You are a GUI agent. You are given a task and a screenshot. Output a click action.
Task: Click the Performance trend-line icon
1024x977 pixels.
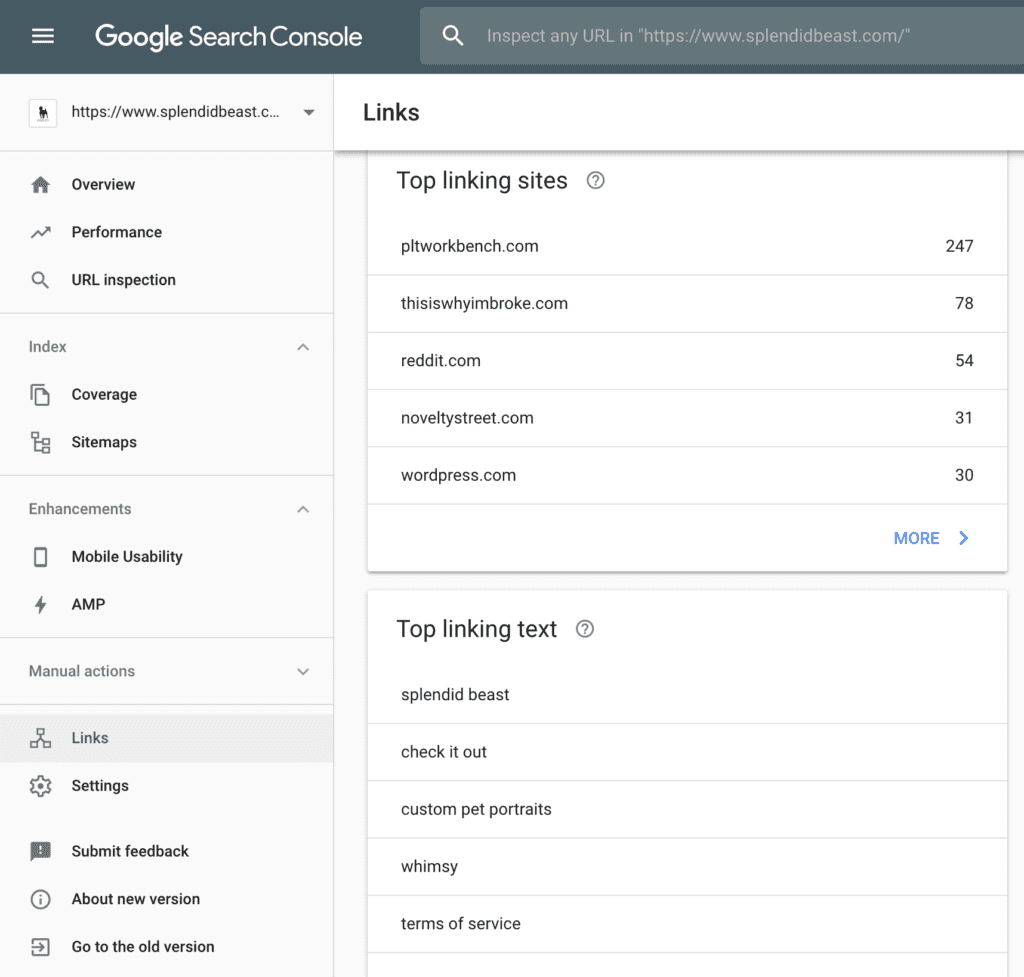[x=40, y=232]
